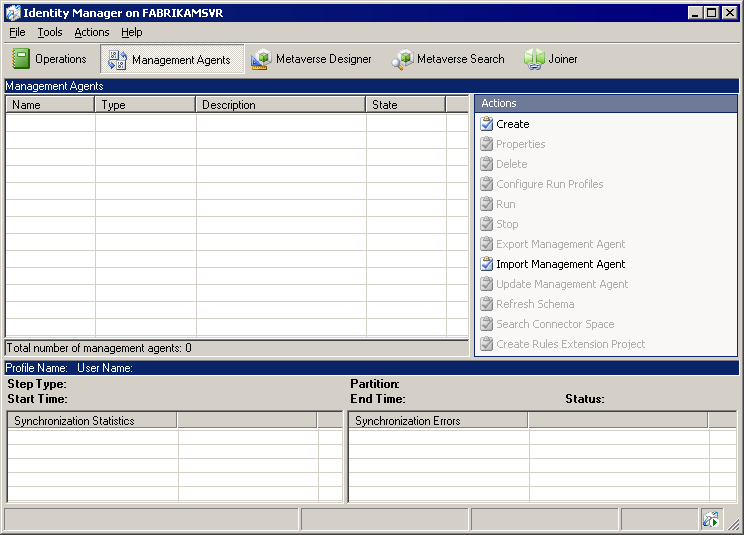Image resolution: width=744 pixels, height=535 pixels.
Task: Click the Search Connector Space icon
Action: pos(486,324)
